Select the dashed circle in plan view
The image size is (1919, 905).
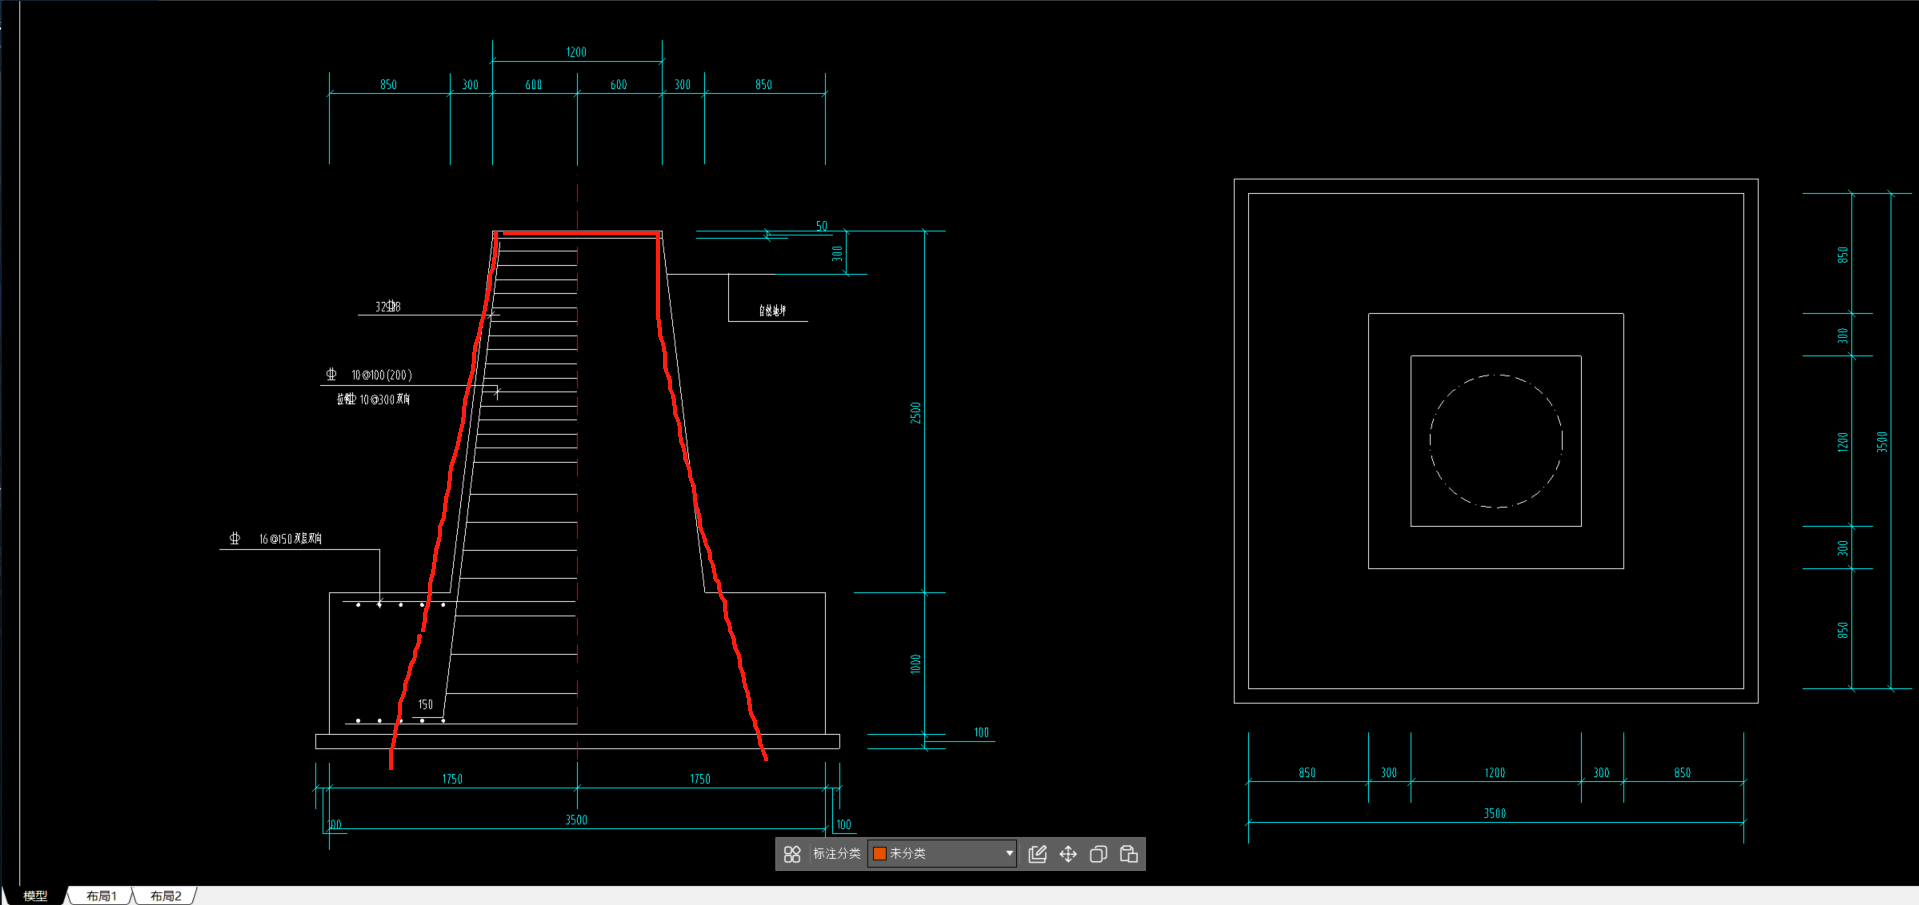click(x=1496, y=441)
